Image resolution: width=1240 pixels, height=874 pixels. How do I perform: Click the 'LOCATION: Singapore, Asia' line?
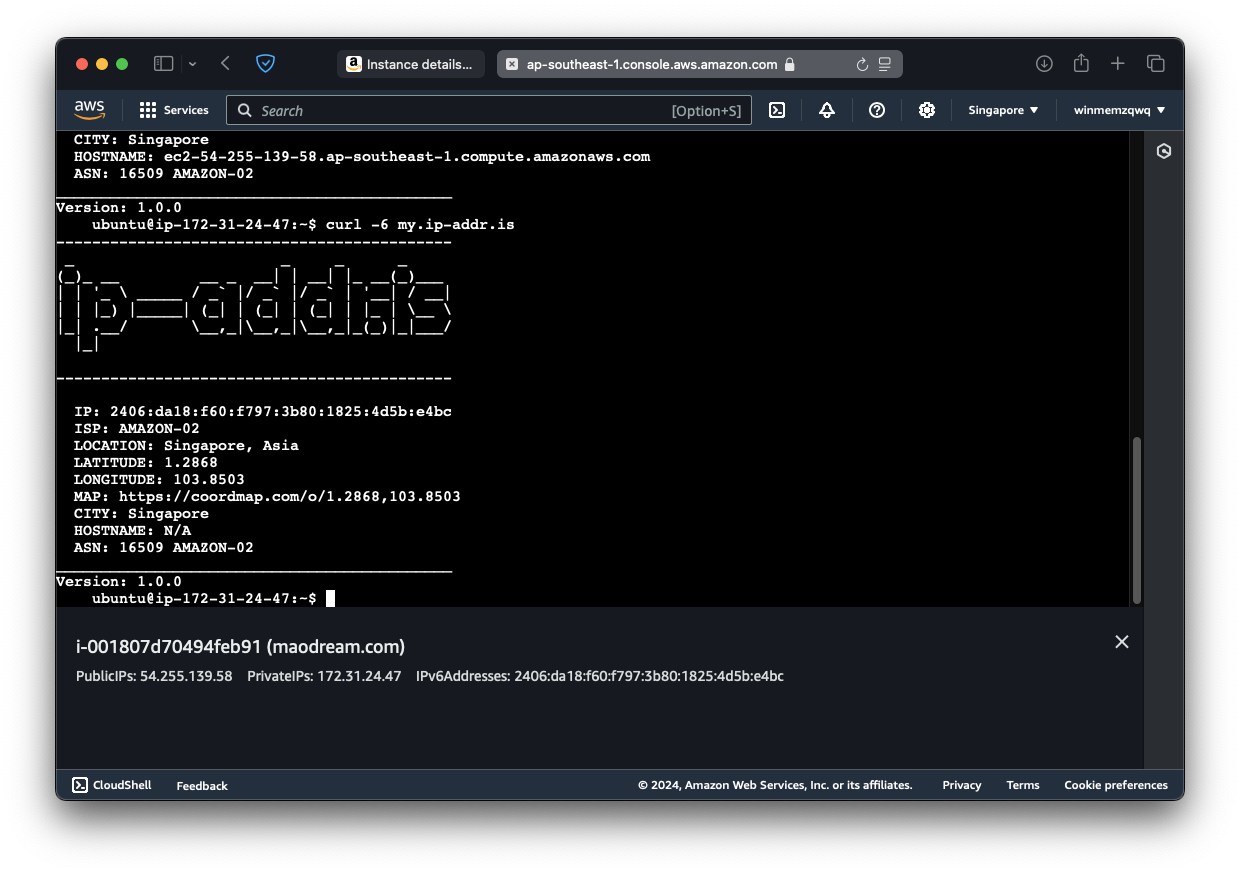click(x=186, y=445)
